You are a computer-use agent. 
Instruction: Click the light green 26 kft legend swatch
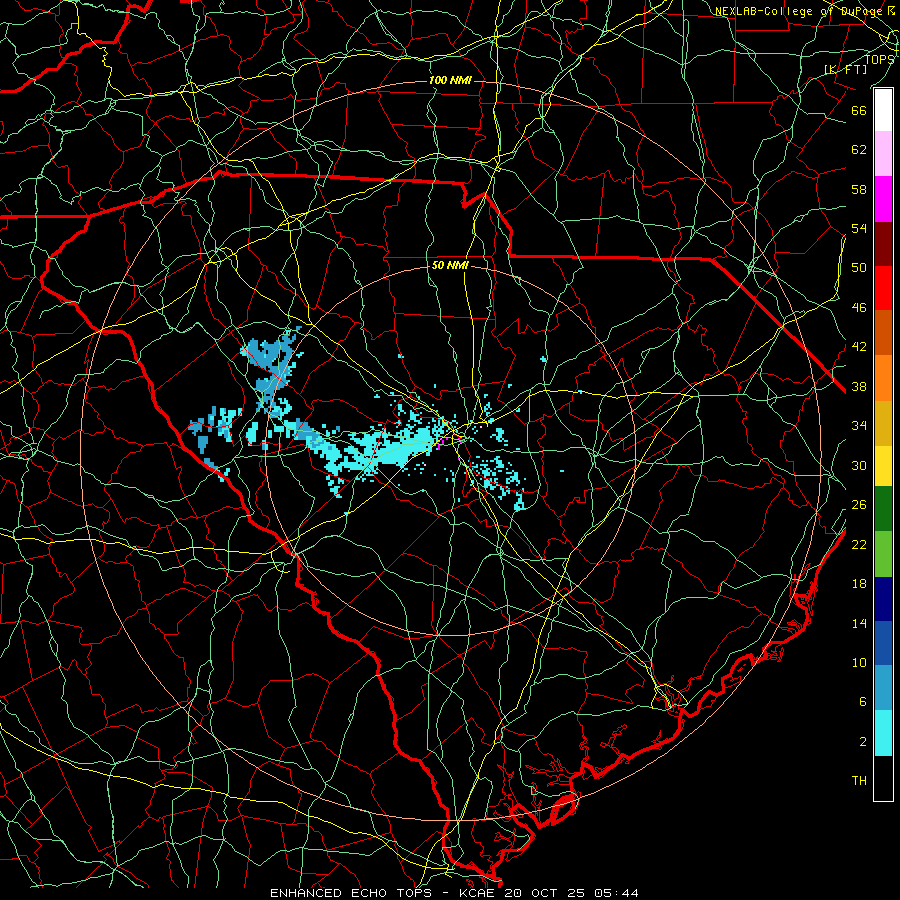click(883, 553)
